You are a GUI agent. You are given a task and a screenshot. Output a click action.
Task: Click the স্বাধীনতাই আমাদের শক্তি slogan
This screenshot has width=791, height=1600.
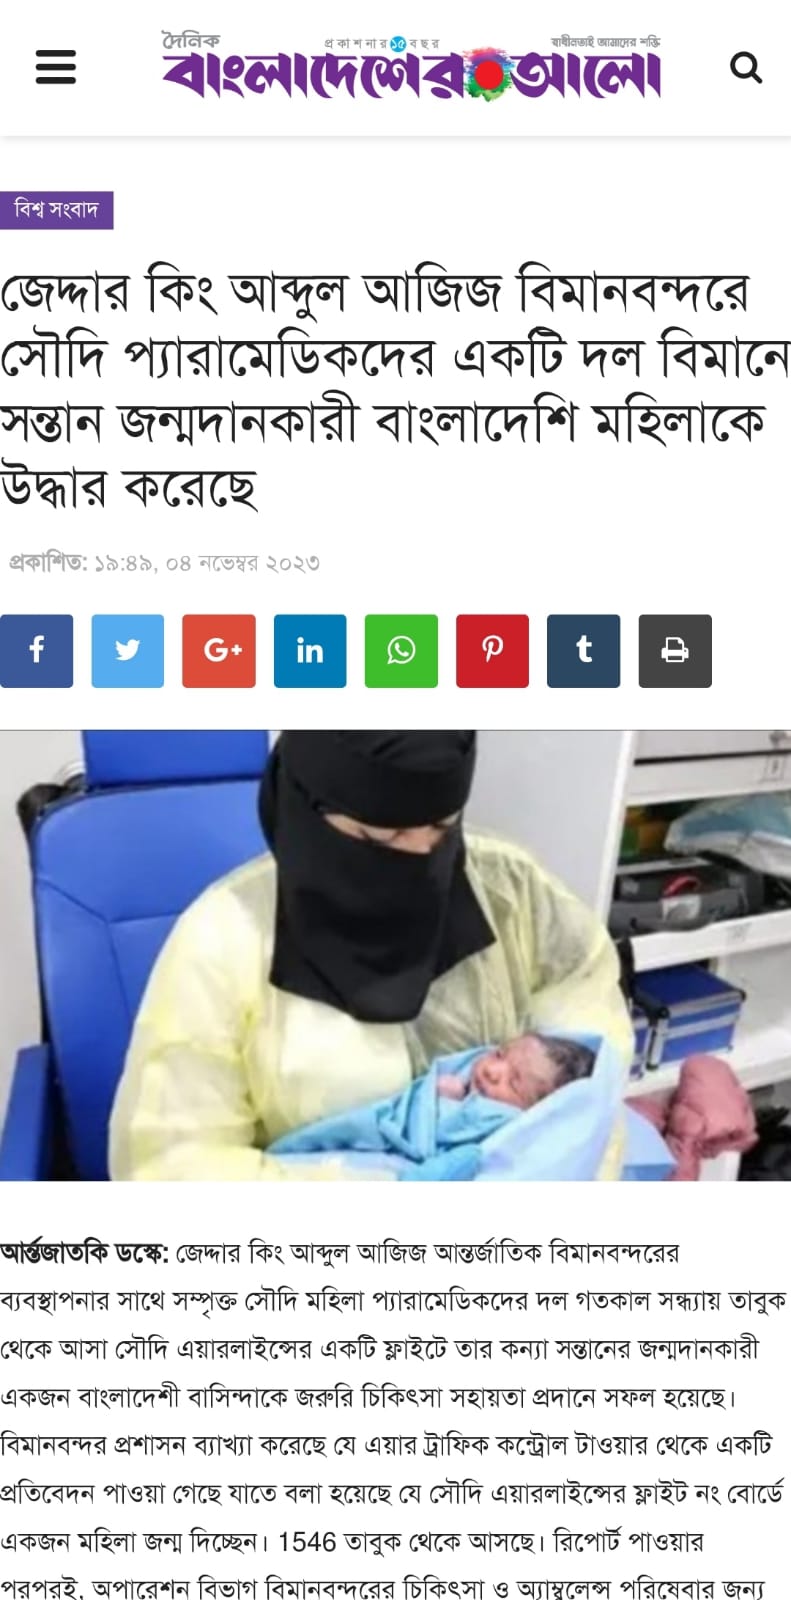pyautogui.click(x=606, y=42)
